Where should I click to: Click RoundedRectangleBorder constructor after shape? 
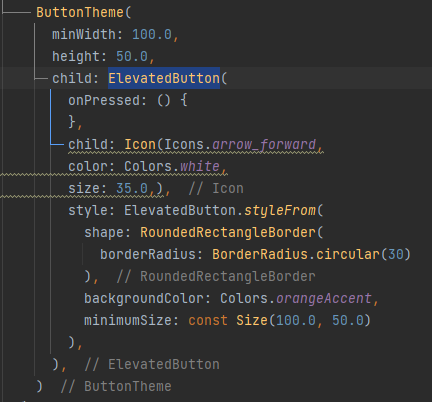pyautogui.click(x=228, y=232)
